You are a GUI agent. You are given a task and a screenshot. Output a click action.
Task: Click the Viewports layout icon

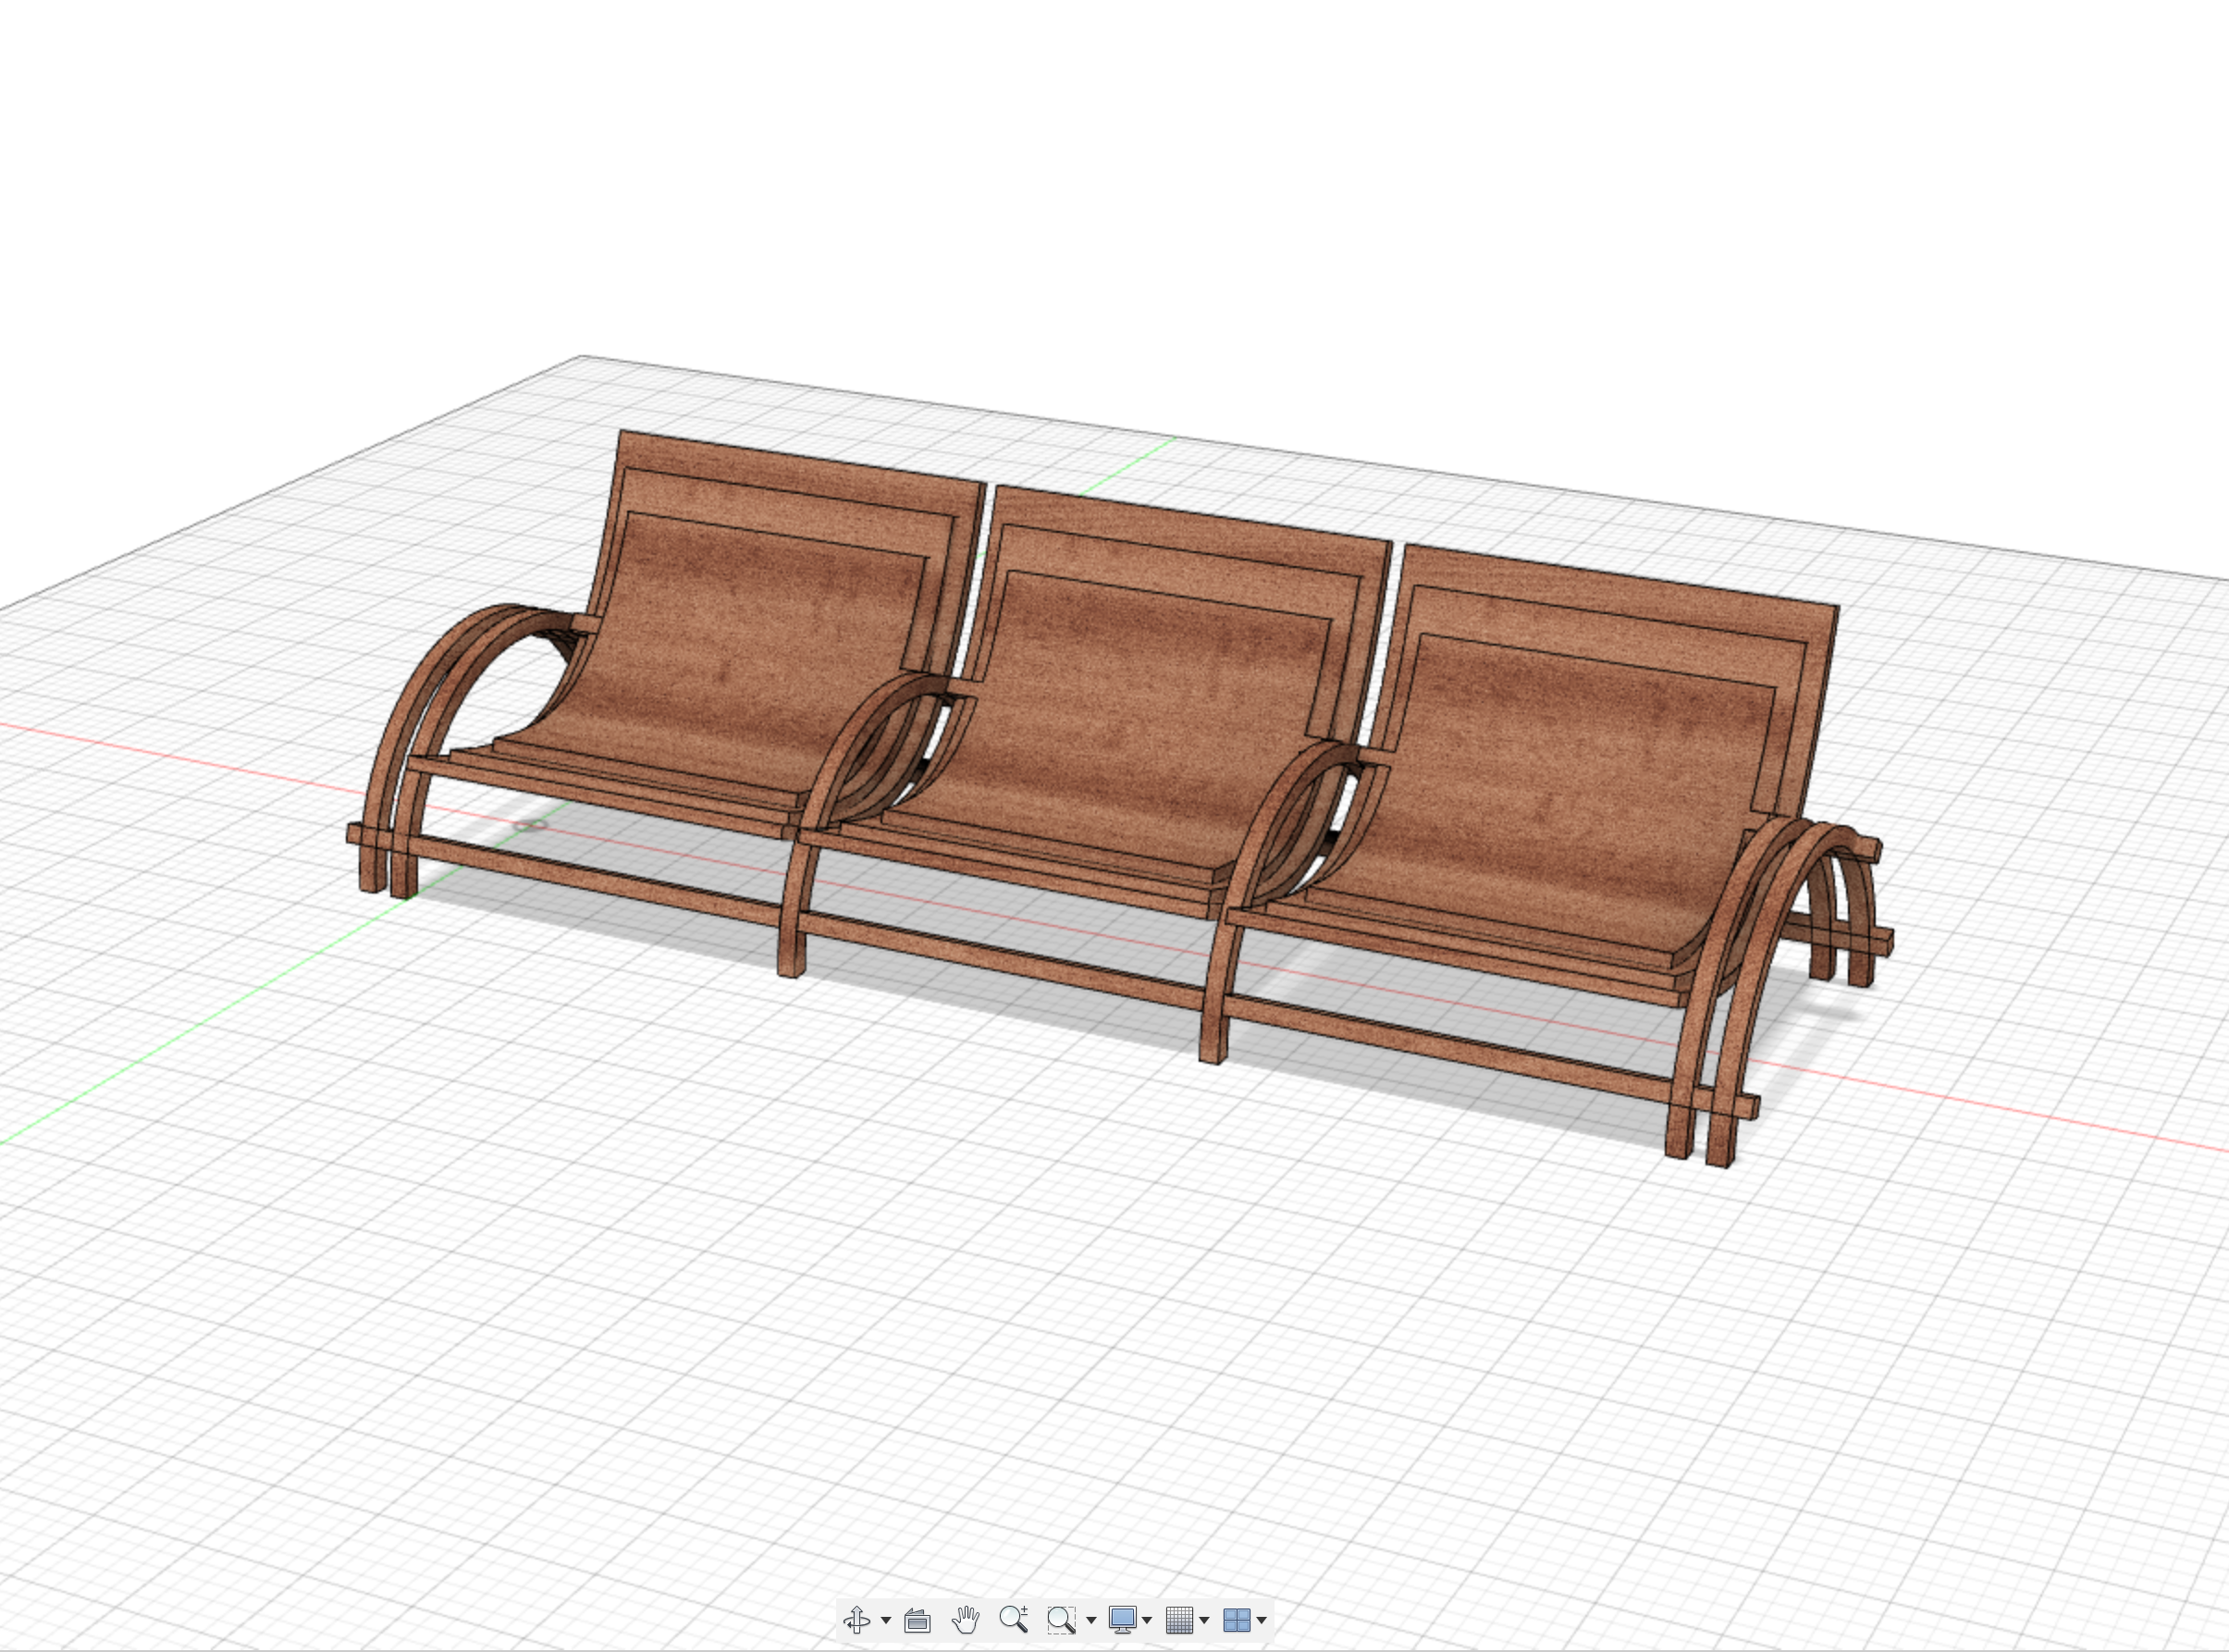point(1237,1619)
